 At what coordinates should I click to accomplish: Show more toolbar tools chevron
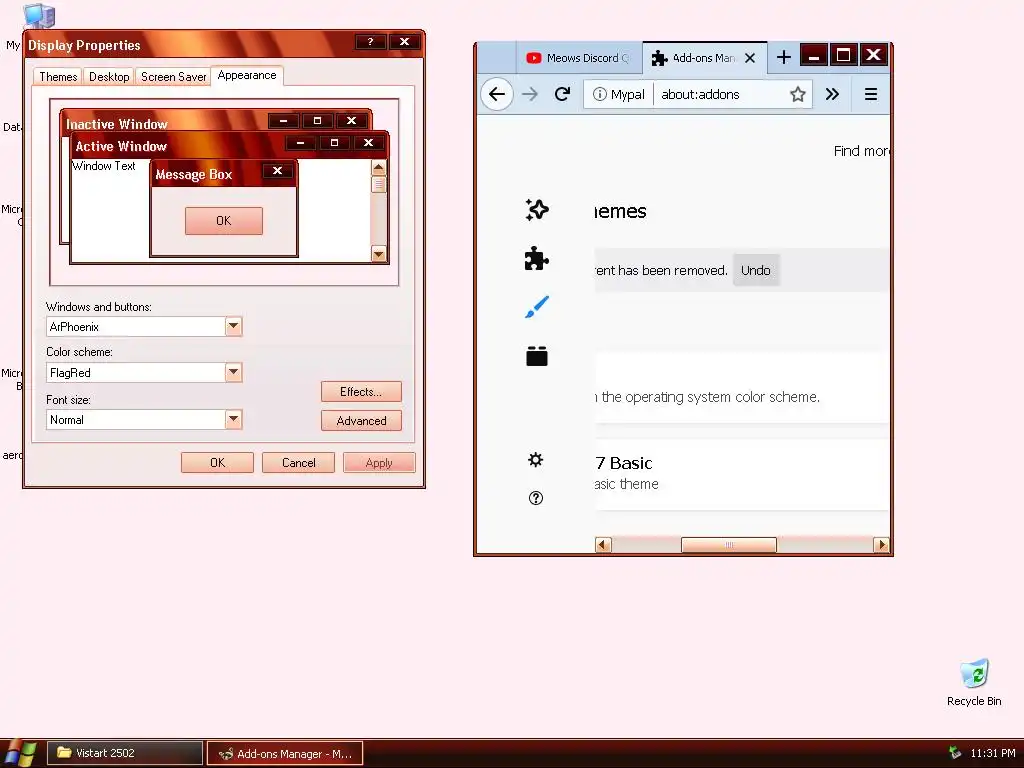click(832, 94)
